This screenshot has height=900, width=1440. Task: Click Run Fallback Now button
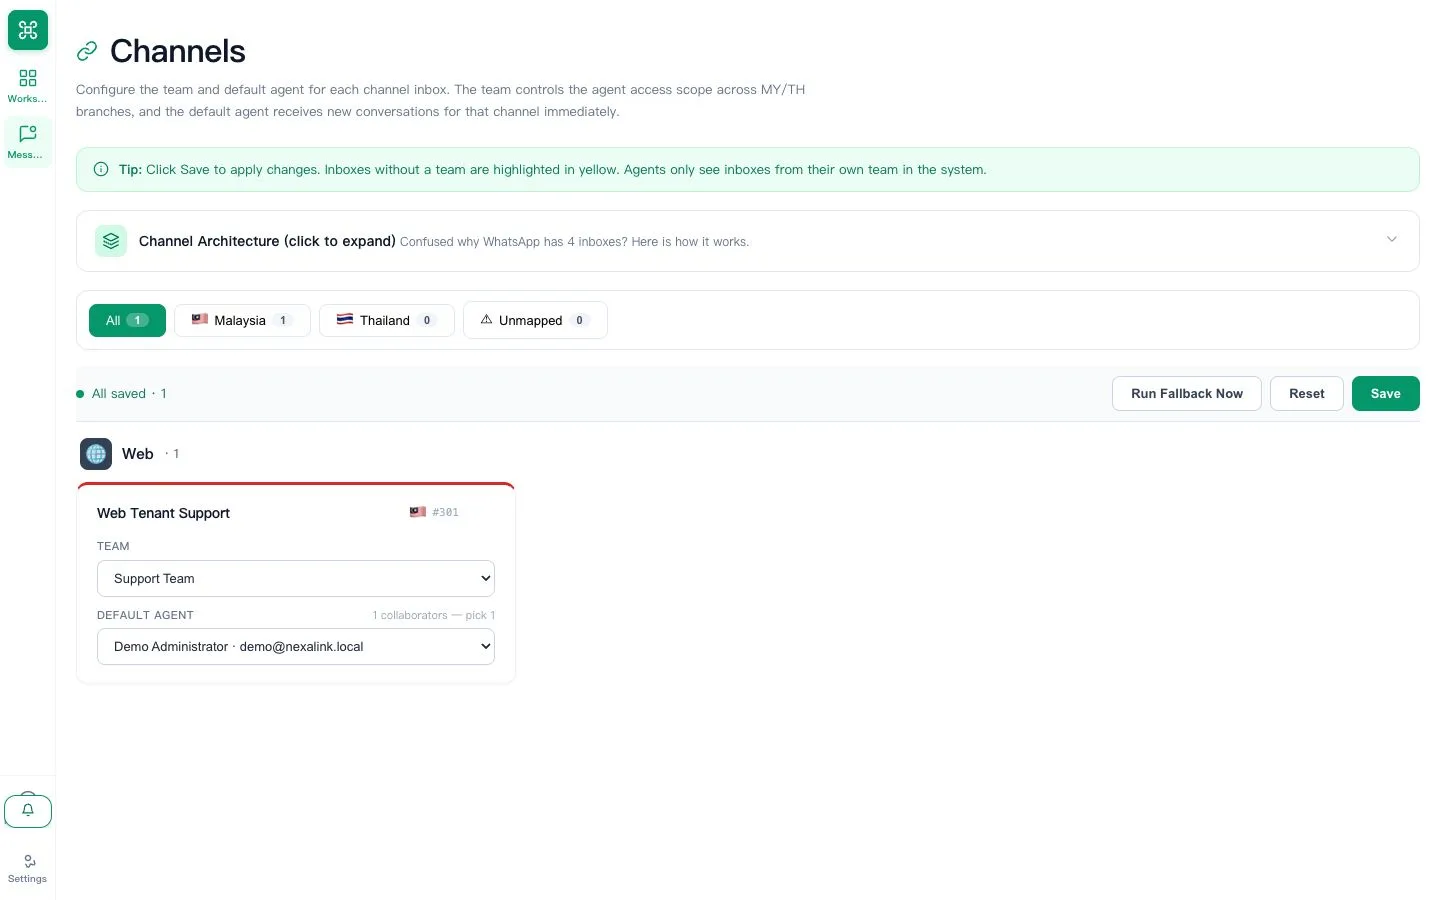click(x=1187, y=394)
